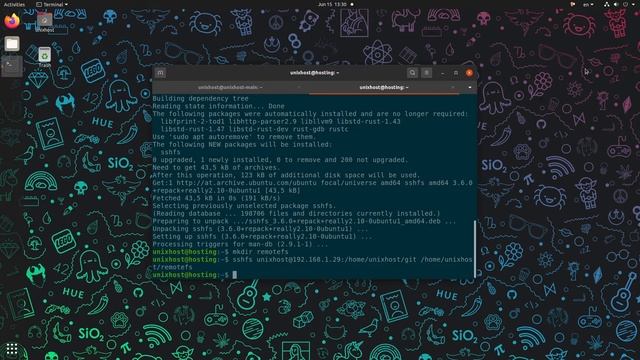
Task: Open the system menu arrow in top bar
Action: coord(633,4)
